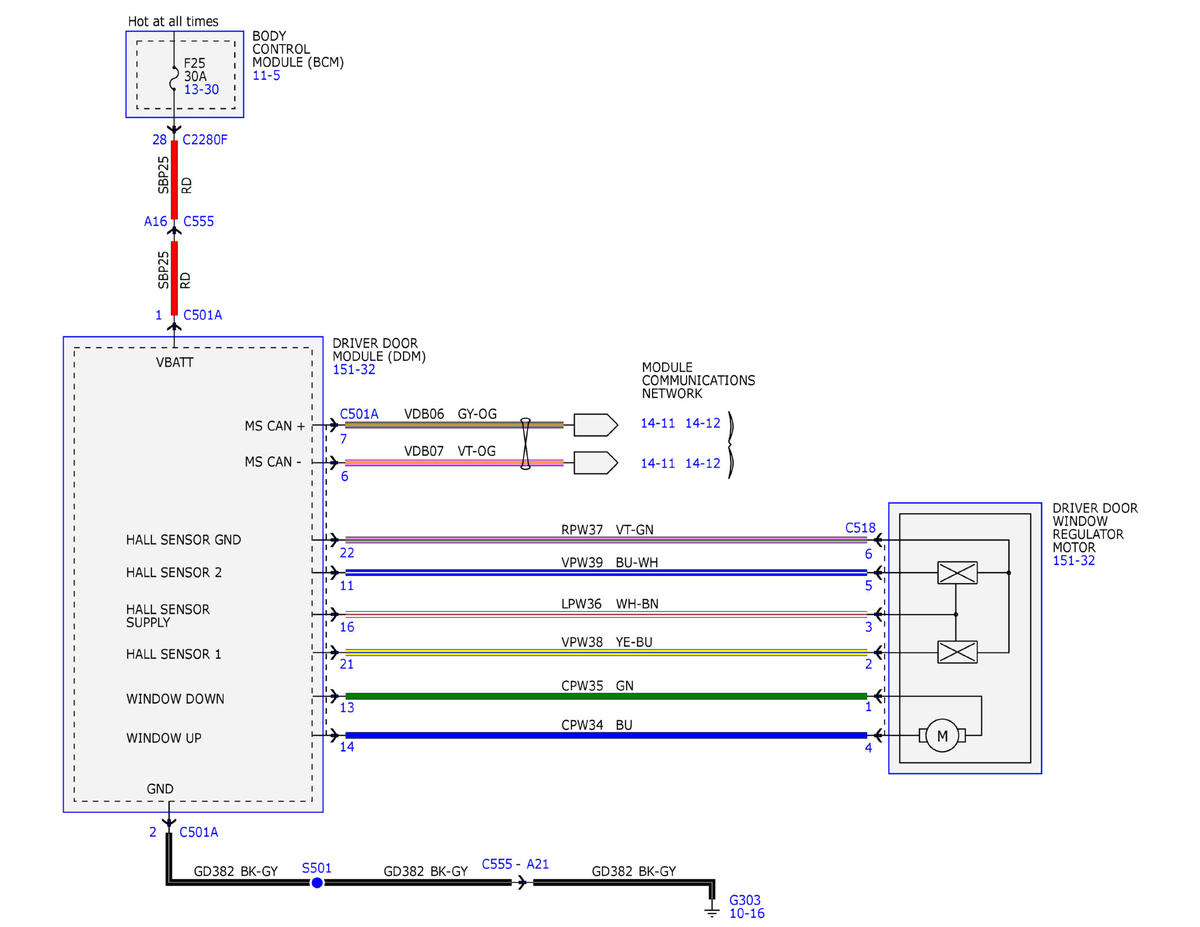Select the green CPW35 GN wire

(x=606, y=696)
